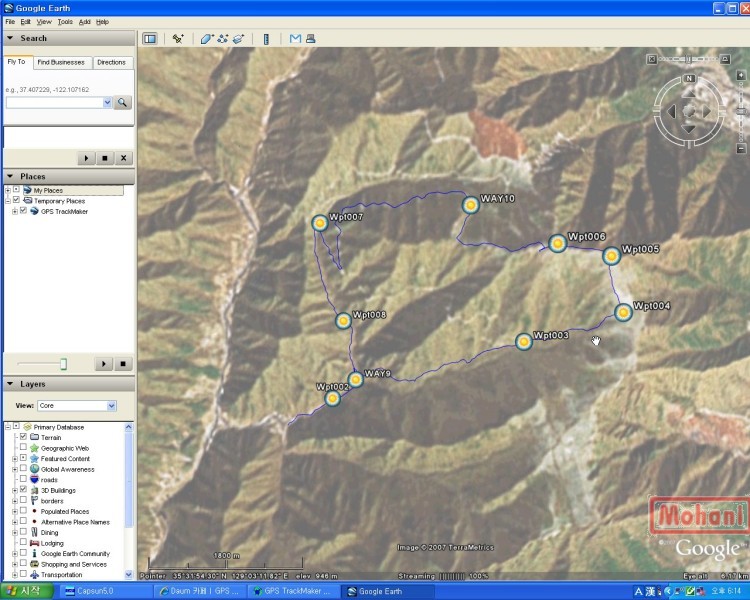This screenshot has height=600, width=750.
Task: Open the Windows Start button
Action: tap(27, 591)
